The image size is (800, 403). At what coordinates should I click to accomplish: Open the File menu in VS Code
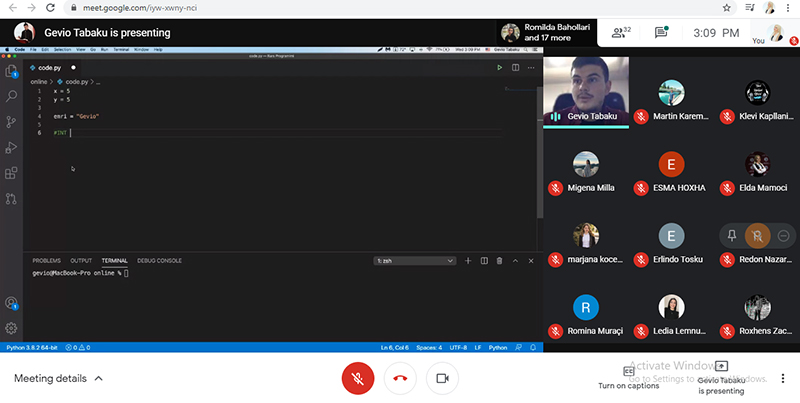[x=33, y=49]
